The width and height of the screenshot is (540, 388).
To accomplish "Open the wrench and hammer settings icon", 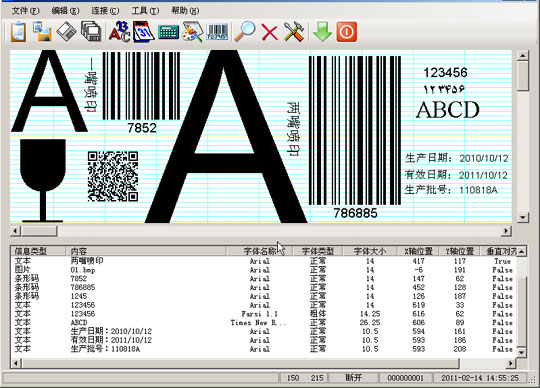I will [294, 32].
